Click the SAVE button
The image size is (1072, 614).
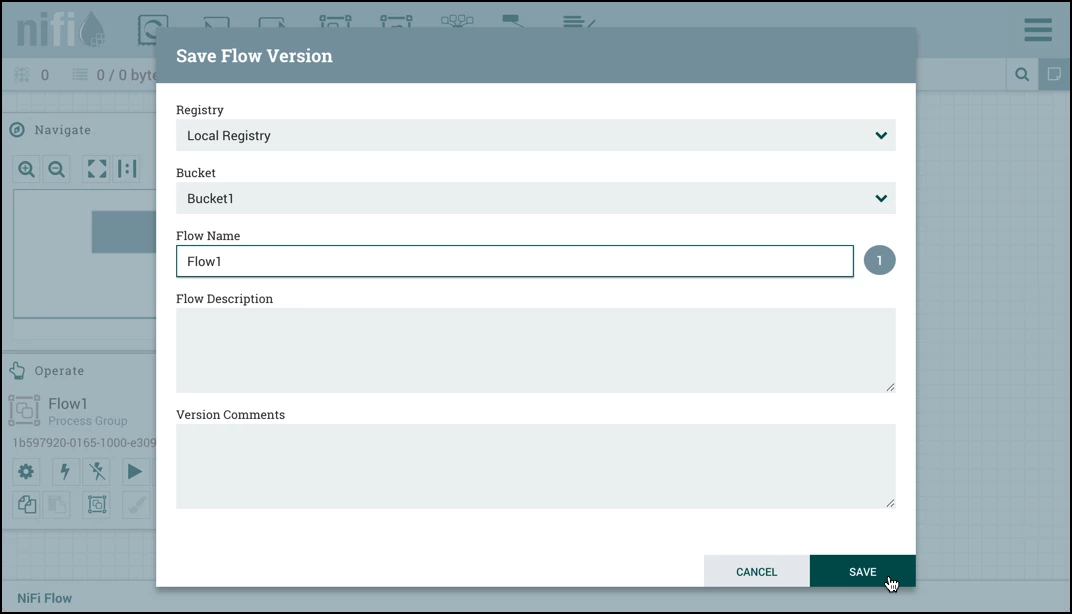click(x=863, y=572)
